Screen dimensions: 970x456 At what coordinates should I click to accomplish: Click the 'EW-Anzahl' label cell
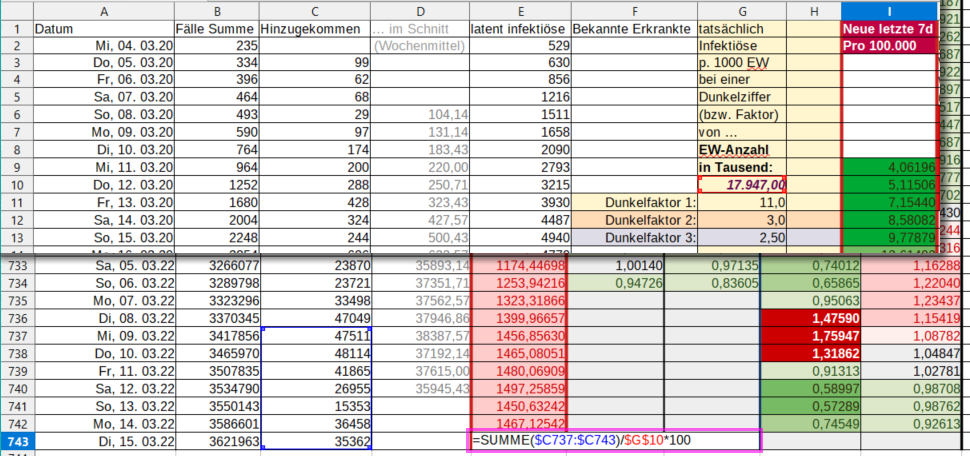[742, 150]
